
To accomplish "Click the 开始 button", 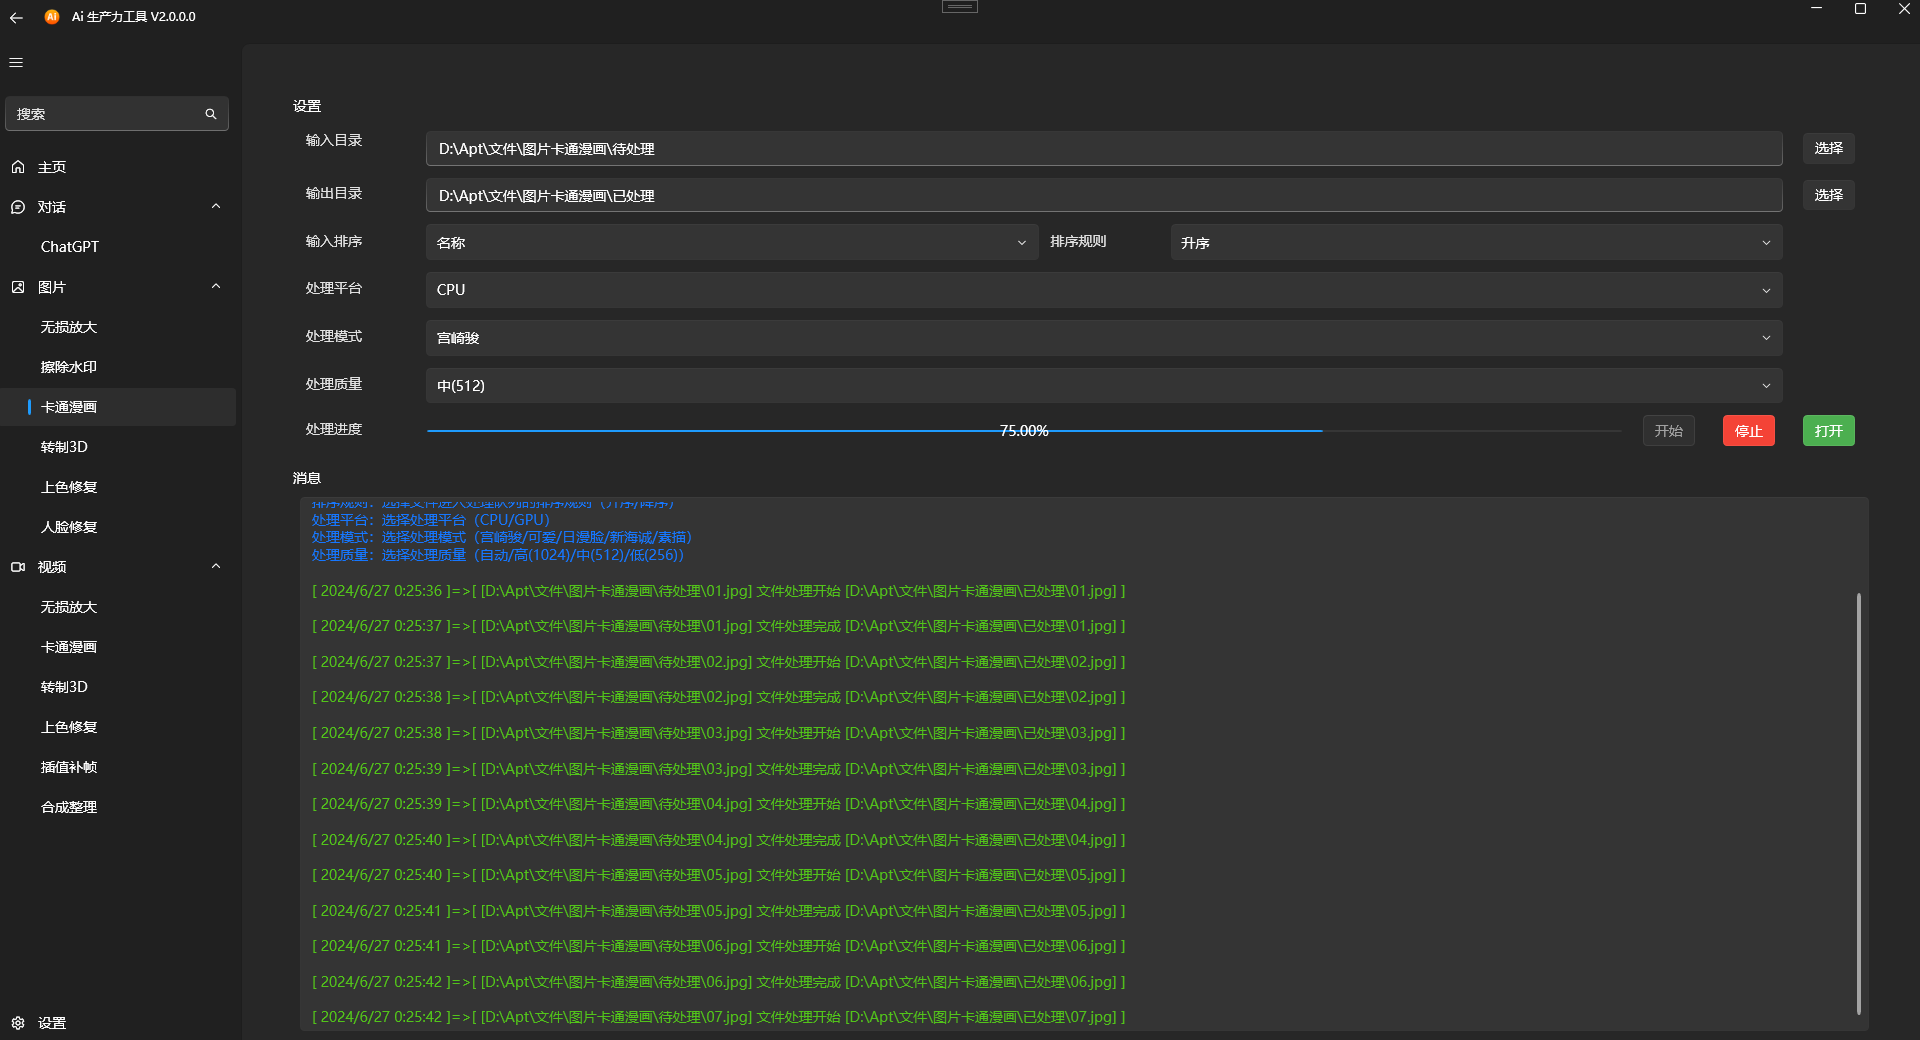I will [1668, 431].
